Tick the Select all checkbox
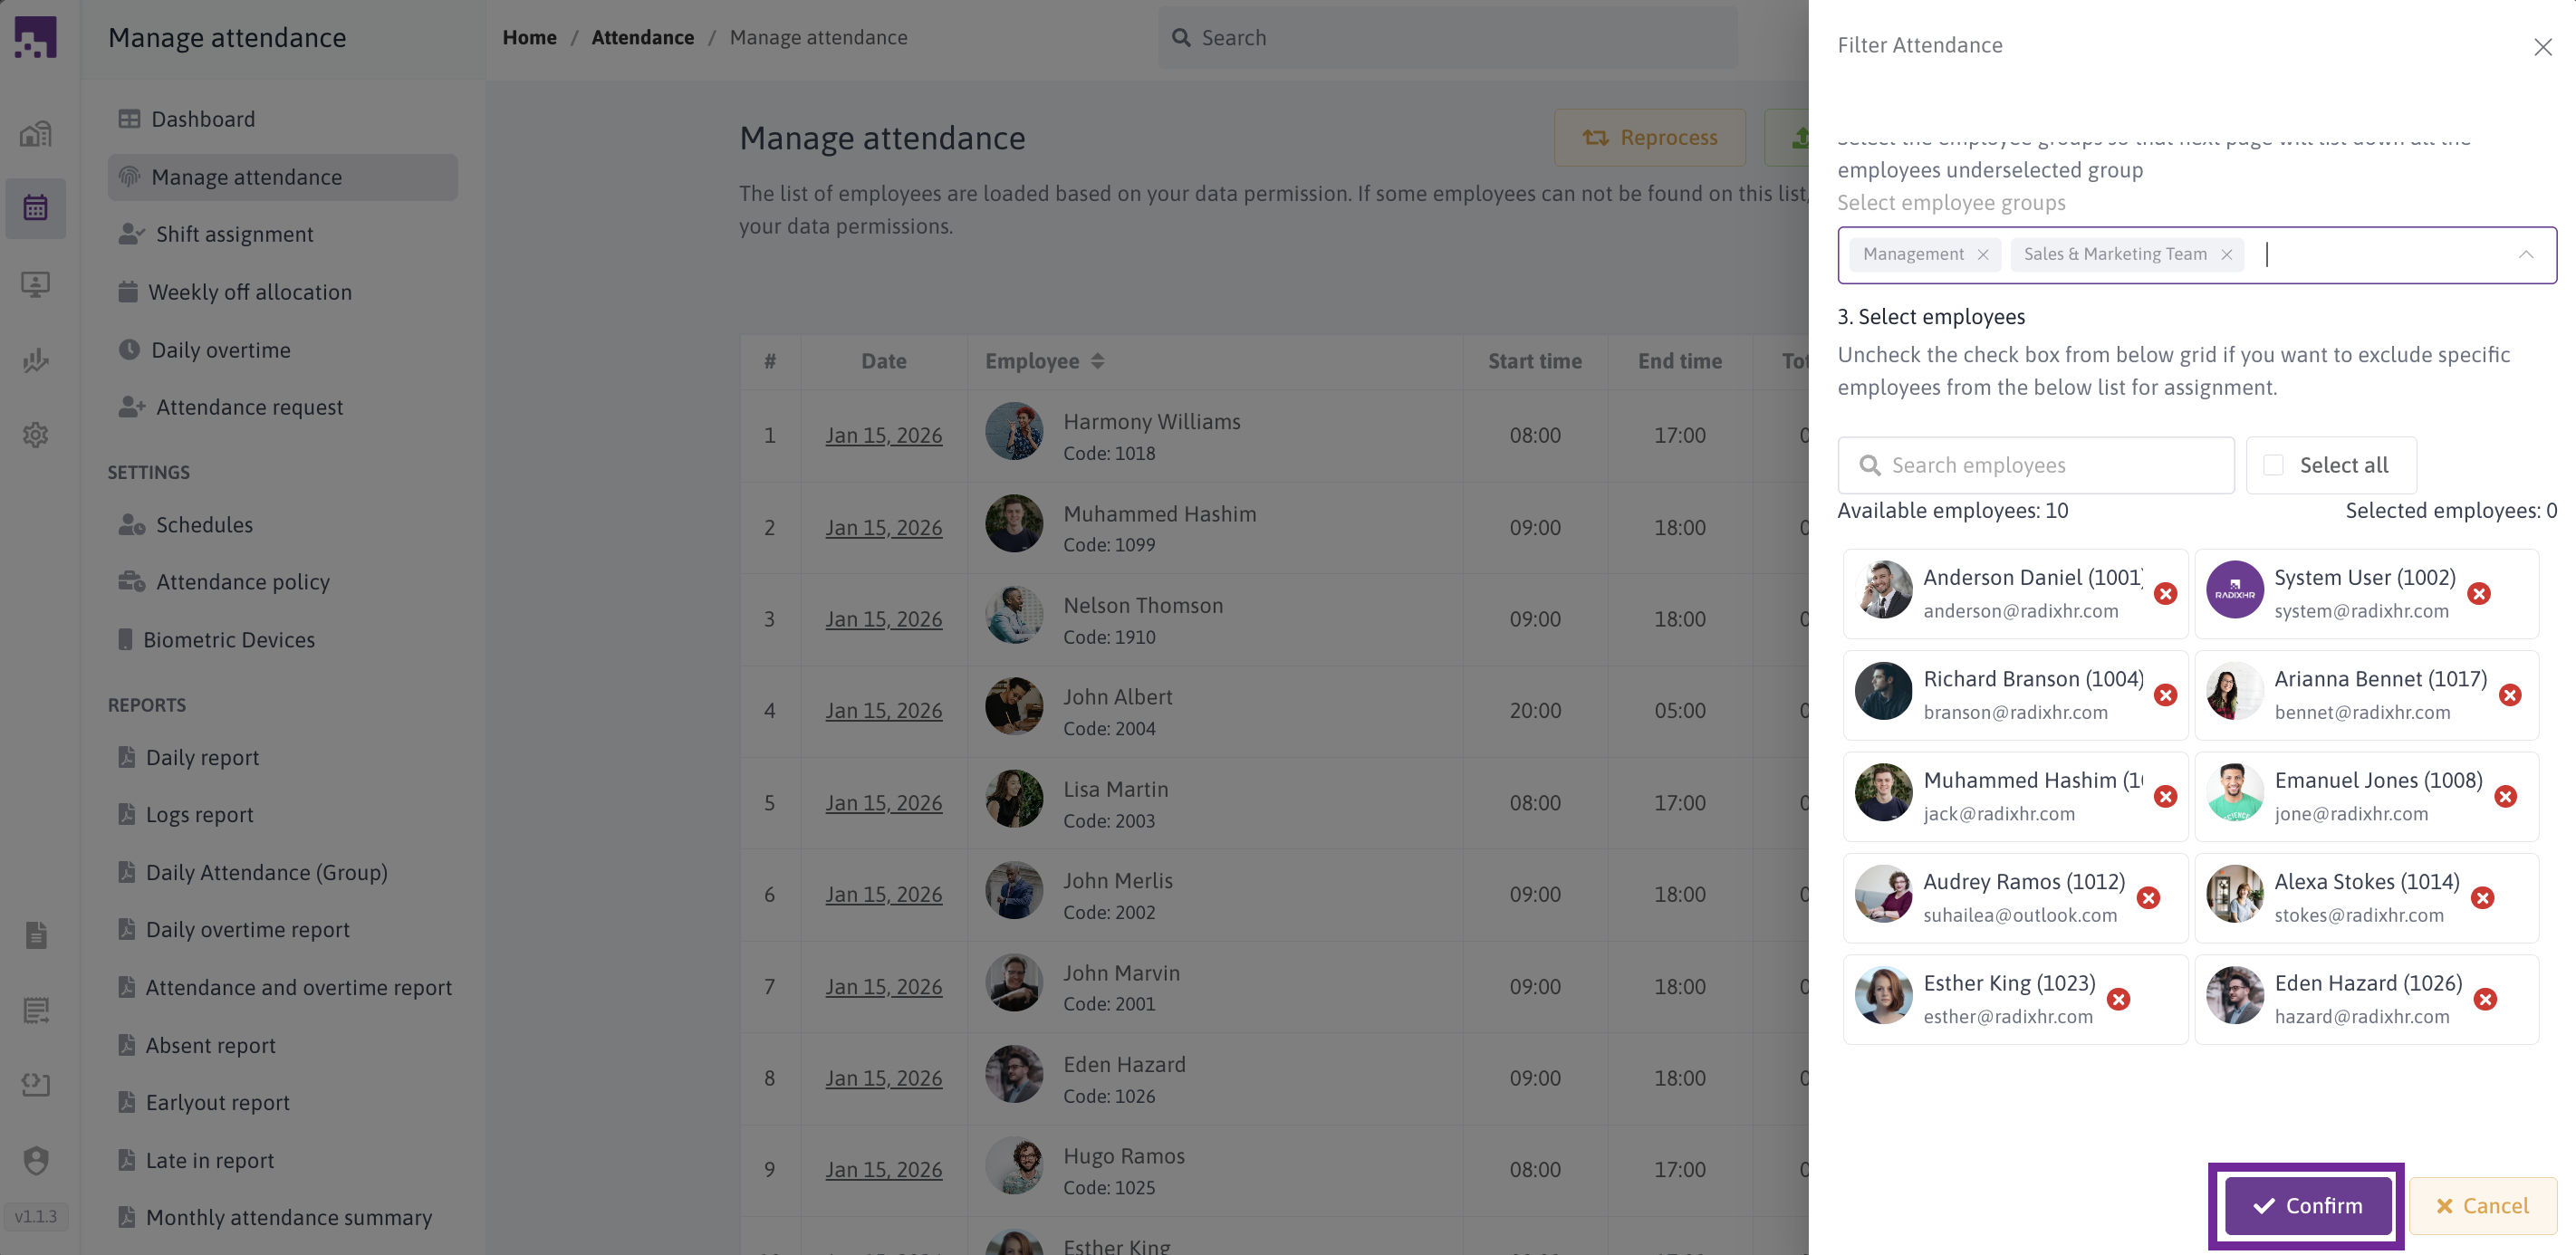The height and width of the screenshot is (1255, 2576). tap(2273, 465)
